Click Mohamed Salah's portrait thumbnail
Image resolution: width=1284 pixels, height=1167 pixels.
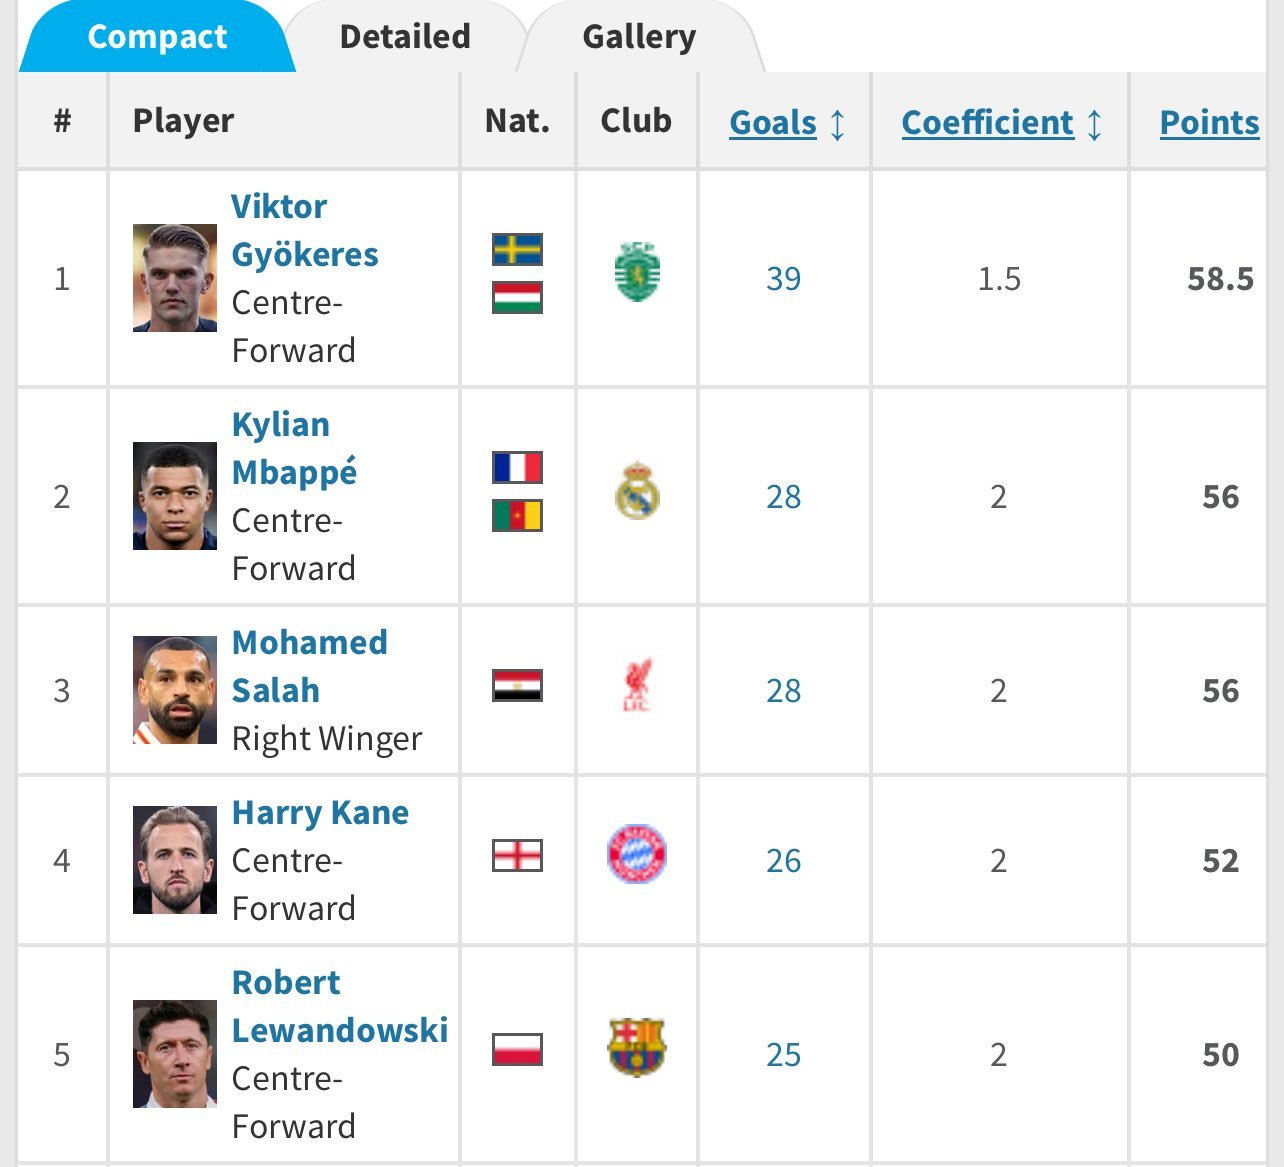(x=175, y=690)
